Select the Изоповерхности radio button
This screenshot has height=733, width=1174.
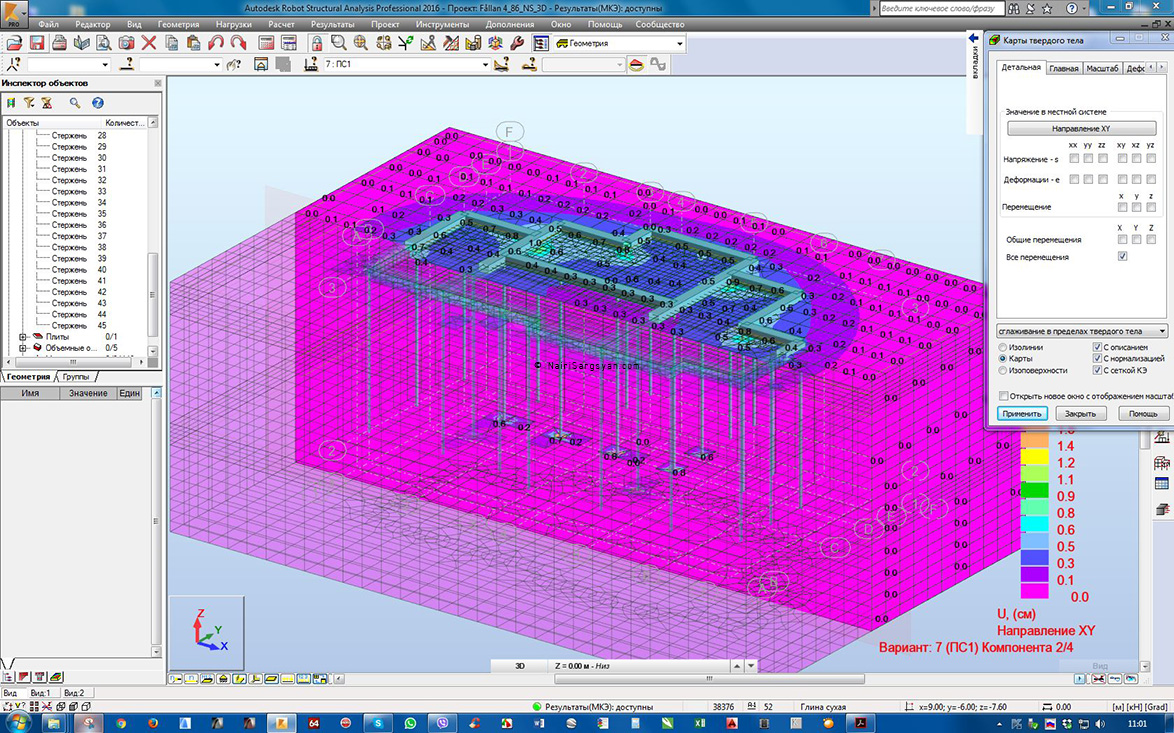[1003, 371]
